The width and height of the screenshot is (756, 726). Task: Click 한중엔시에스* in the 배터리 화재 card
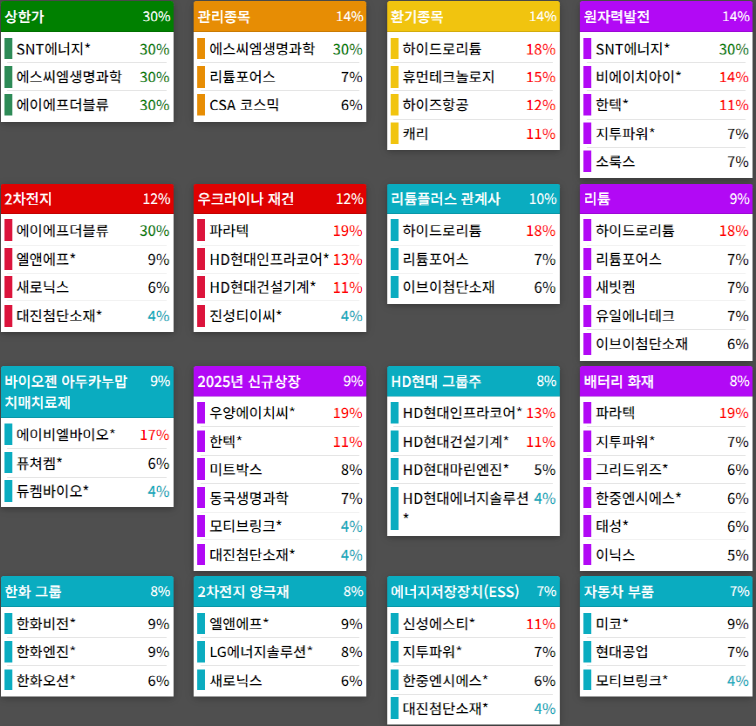[666, 498]
